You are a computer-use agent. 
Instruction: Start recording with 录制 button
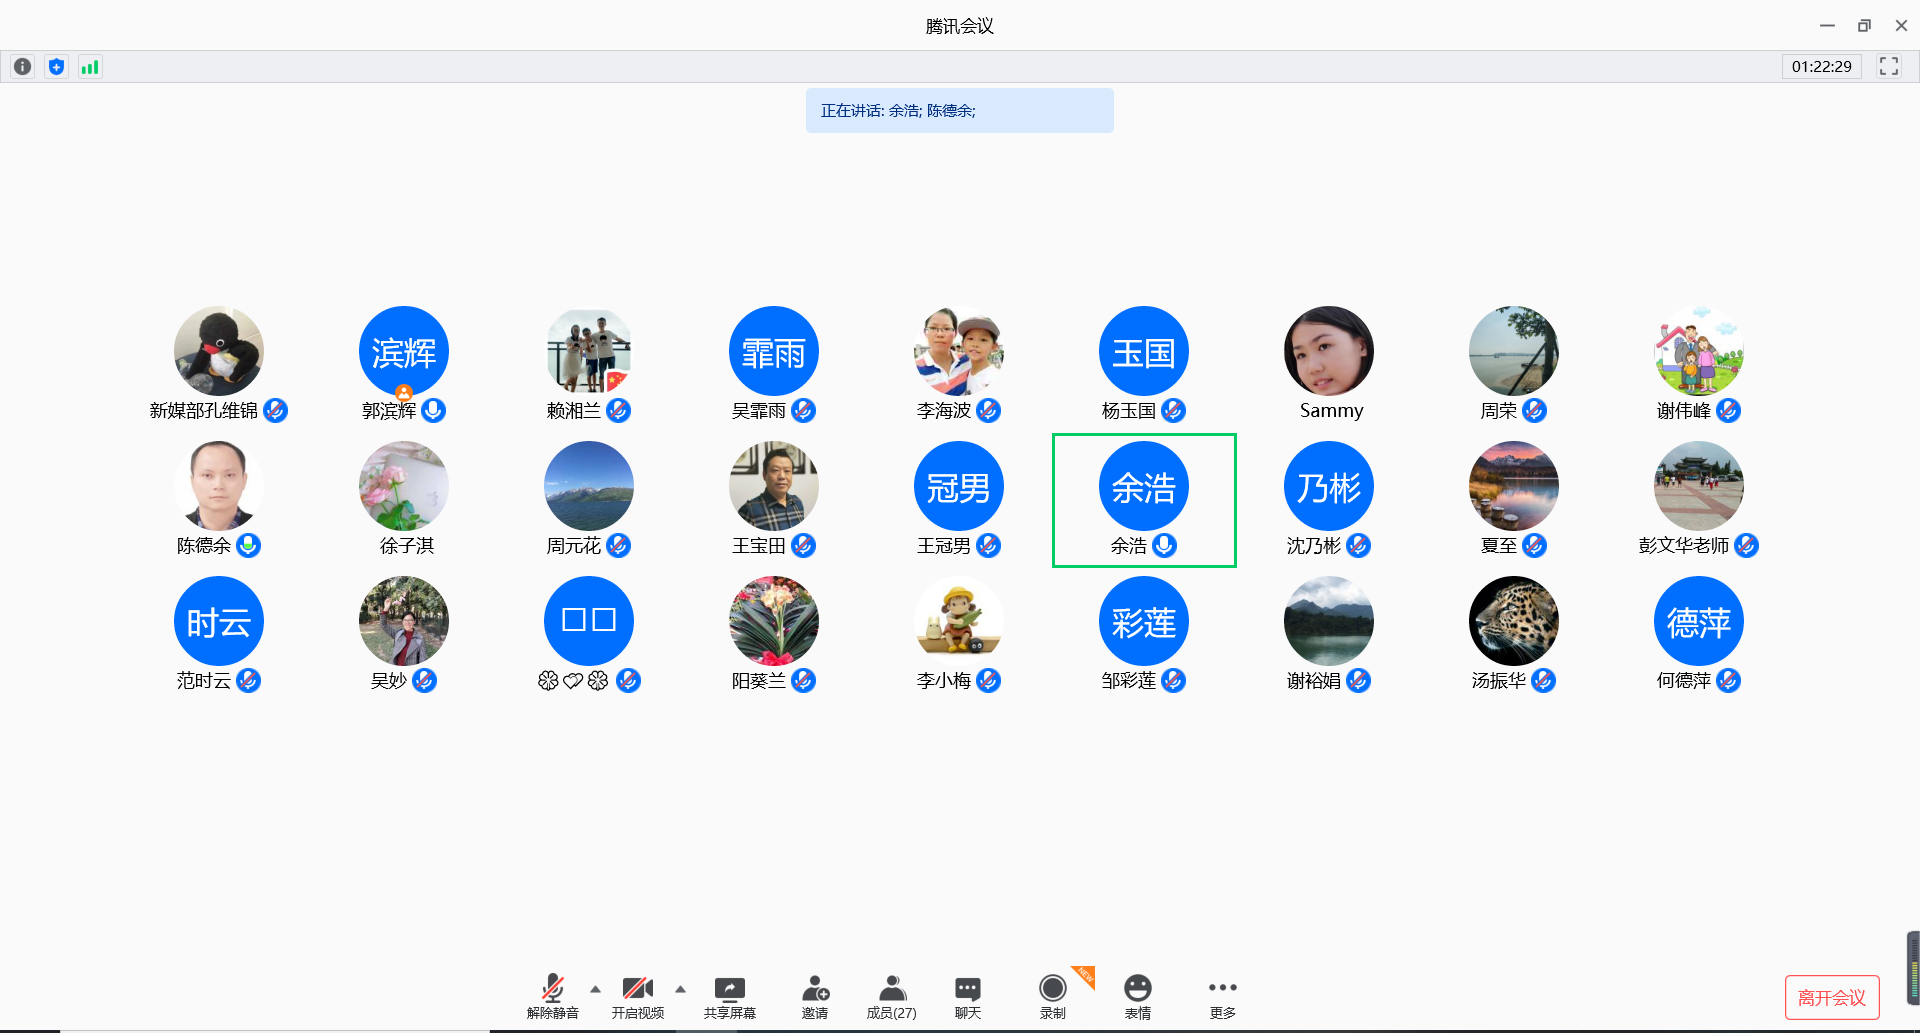coord(1052,997)
